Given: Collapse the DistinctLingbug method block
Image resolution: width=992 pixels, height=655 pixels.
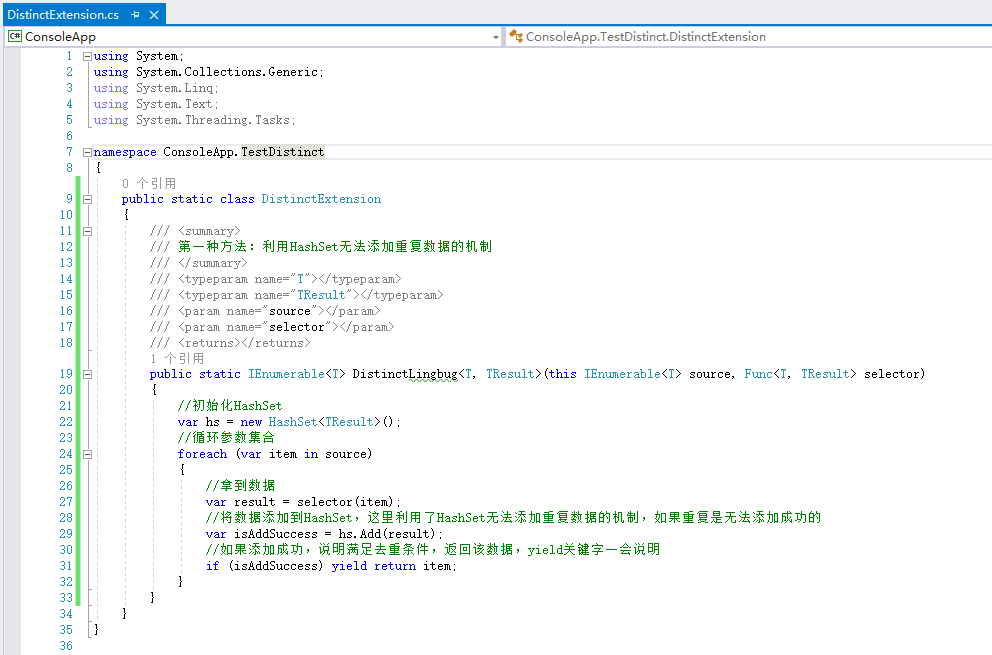Looking at the screenshot, I should pyautogui.click(x=87, y=374).
